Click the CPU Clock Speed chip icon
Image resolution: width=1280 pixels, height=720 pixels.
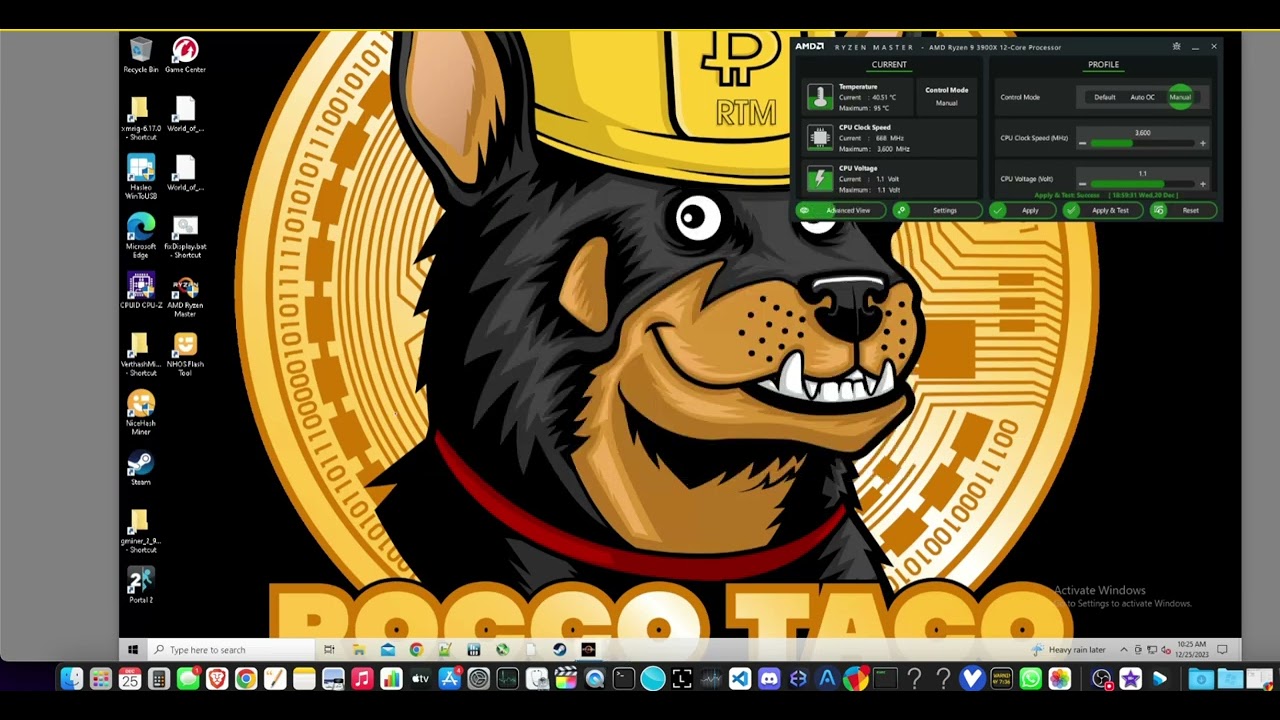820,138
